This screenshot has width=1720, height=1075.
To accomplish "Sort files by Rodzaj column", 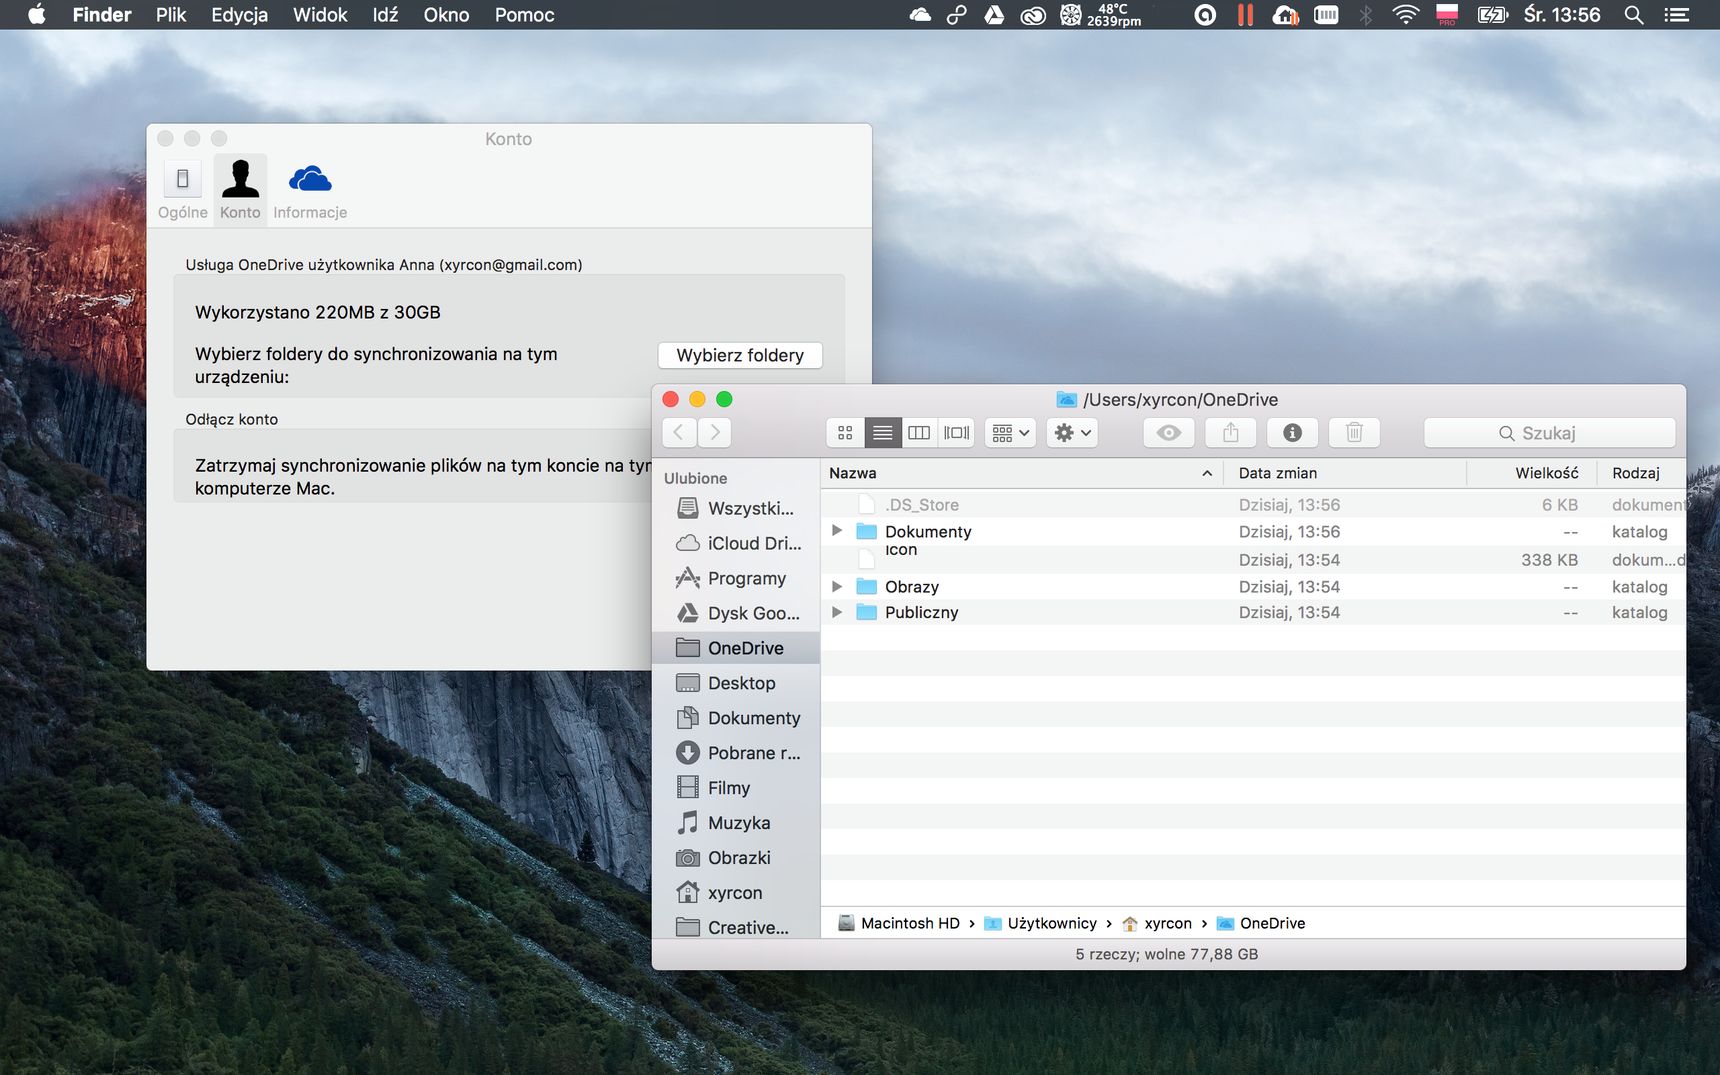I will pos(1642,473).
